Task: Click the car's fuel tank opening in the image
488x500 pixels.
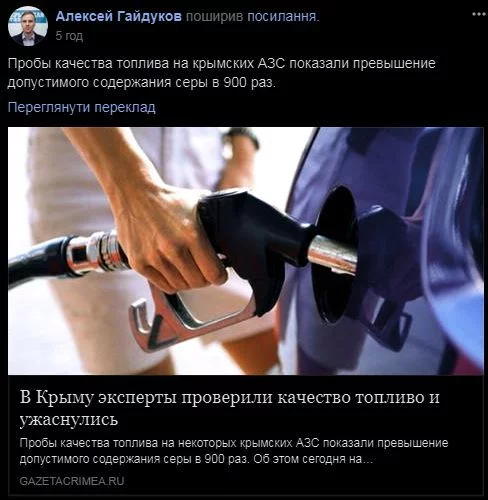Action: coord(333,253)
